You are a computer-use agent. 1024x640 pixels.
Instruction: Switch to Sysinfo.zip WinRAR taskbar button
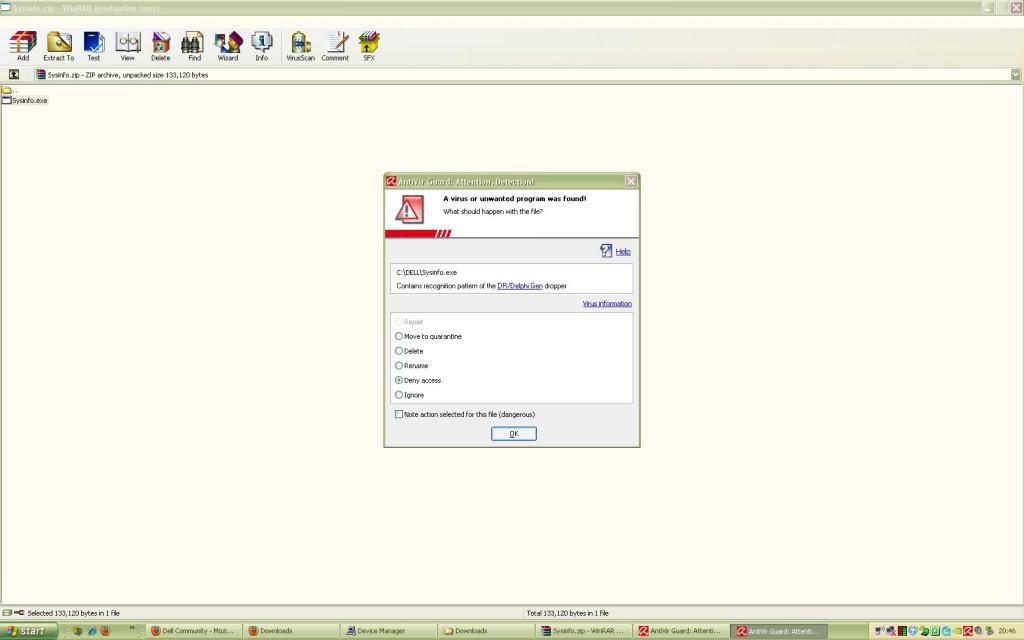click(x=584, y=631)
